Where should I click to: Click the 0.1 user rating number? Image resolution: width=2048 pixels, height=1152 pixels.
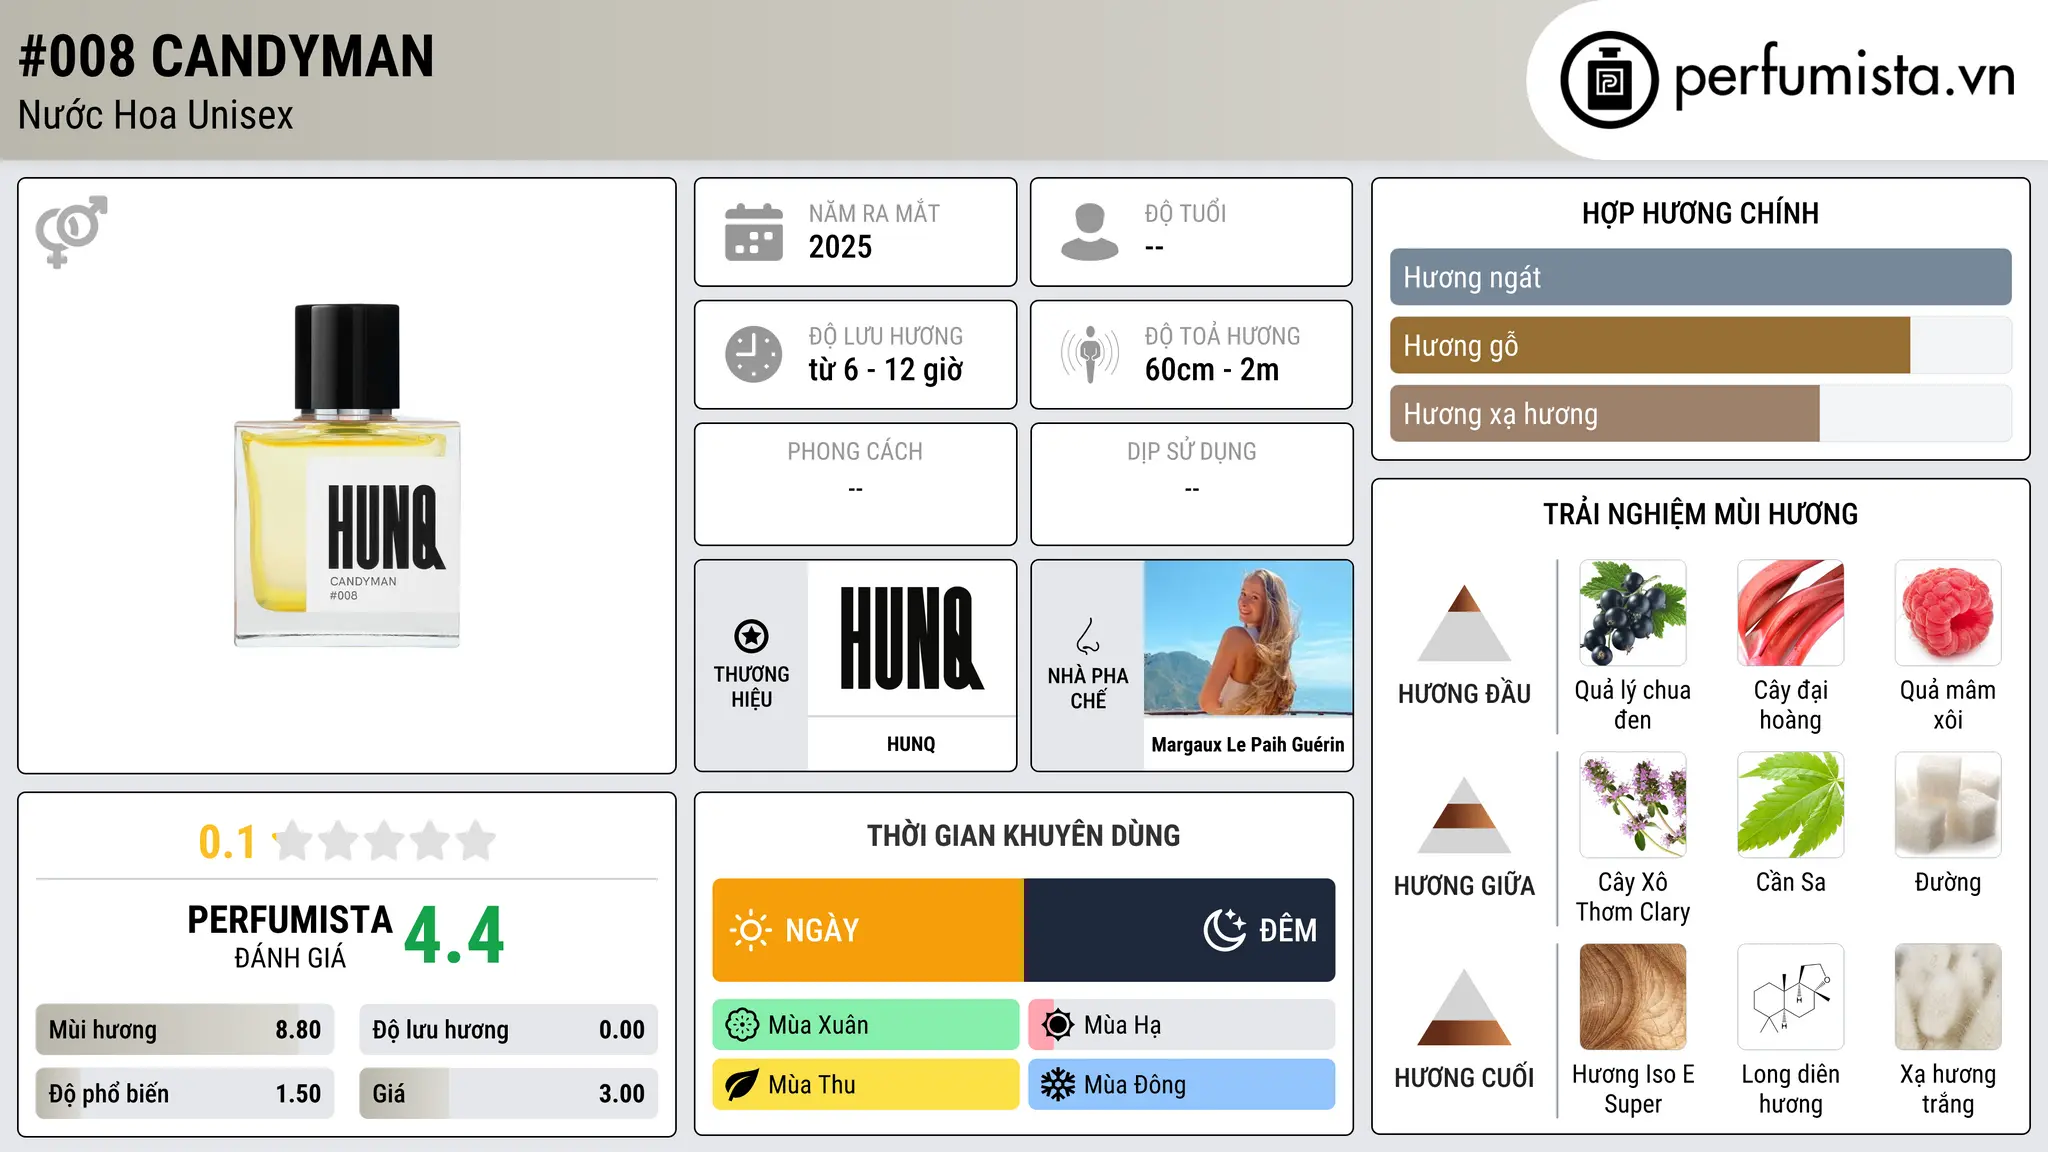[227, 842]
